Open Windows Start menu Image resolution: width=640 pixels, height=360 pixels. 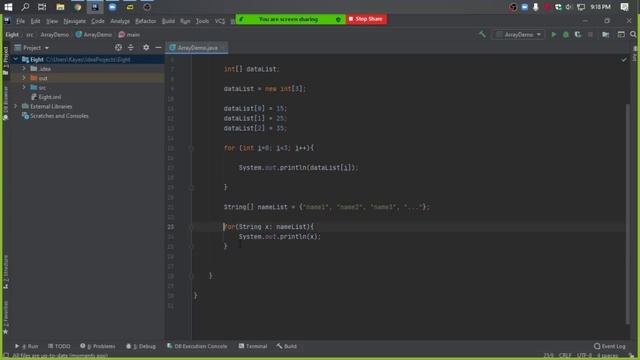click(x=8, y=7)
